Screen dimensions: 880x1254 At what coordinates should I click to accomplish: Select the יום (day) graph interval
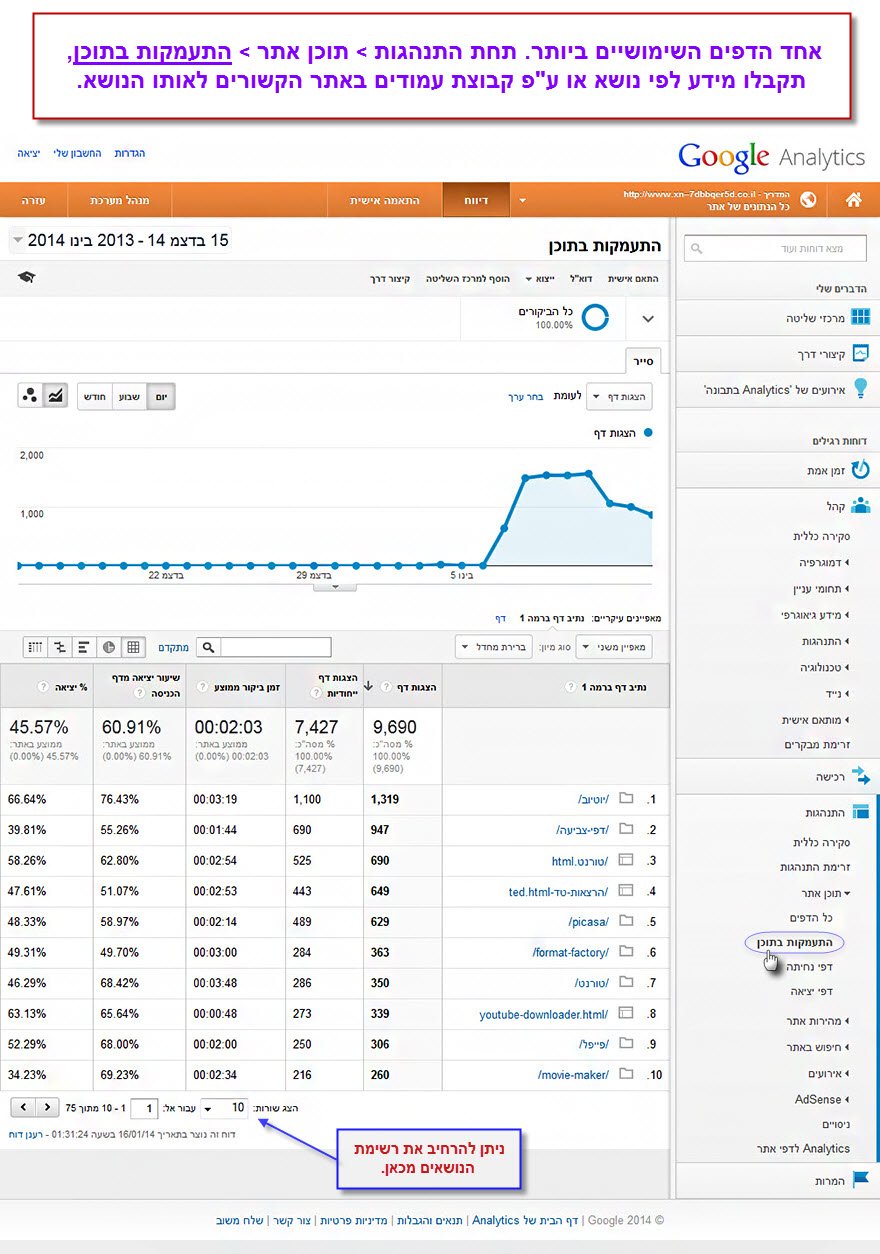coord(160,396)
